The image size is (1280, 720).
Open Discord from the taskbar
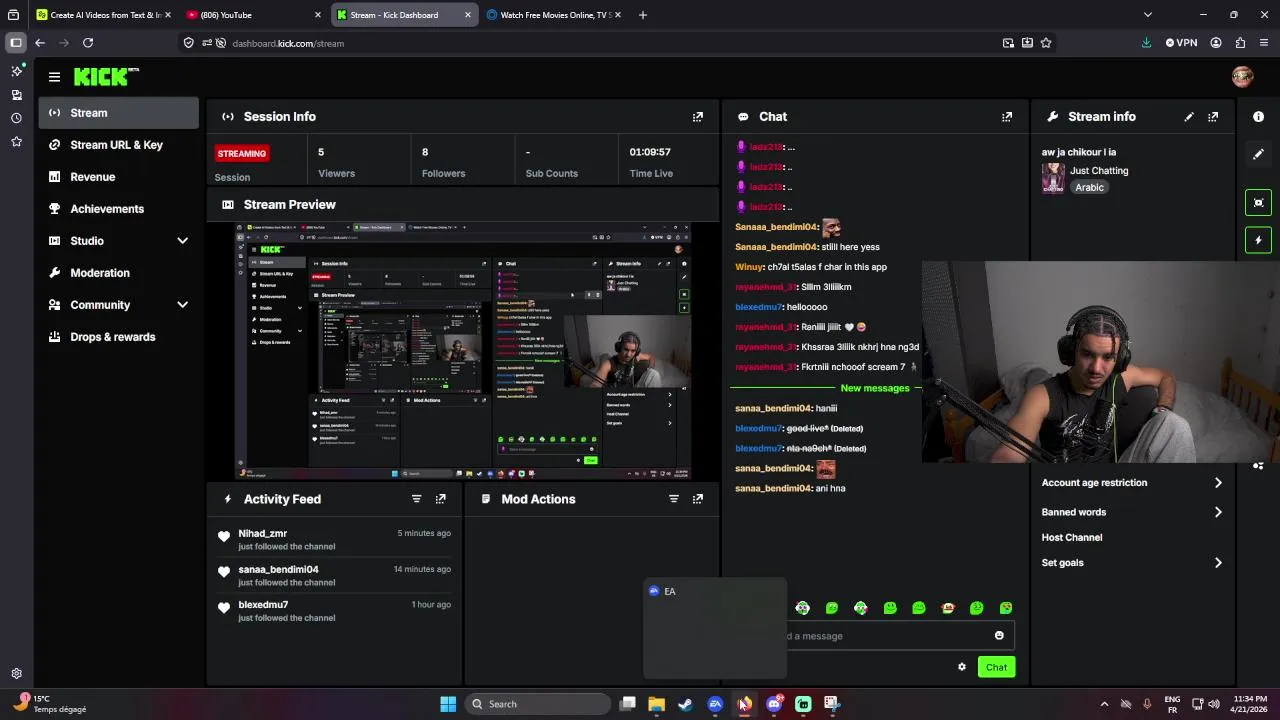[774, 704]
